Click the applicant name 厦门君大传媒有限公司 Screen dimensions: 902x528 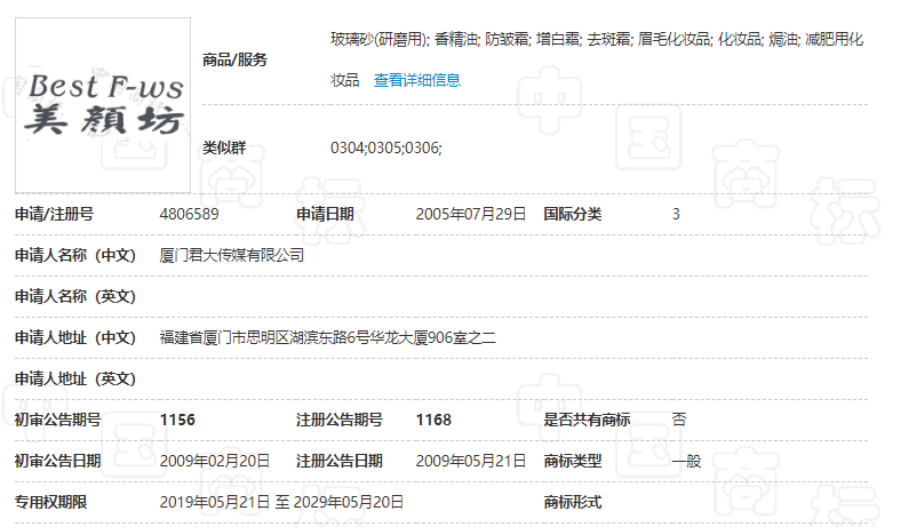(232, 255)
